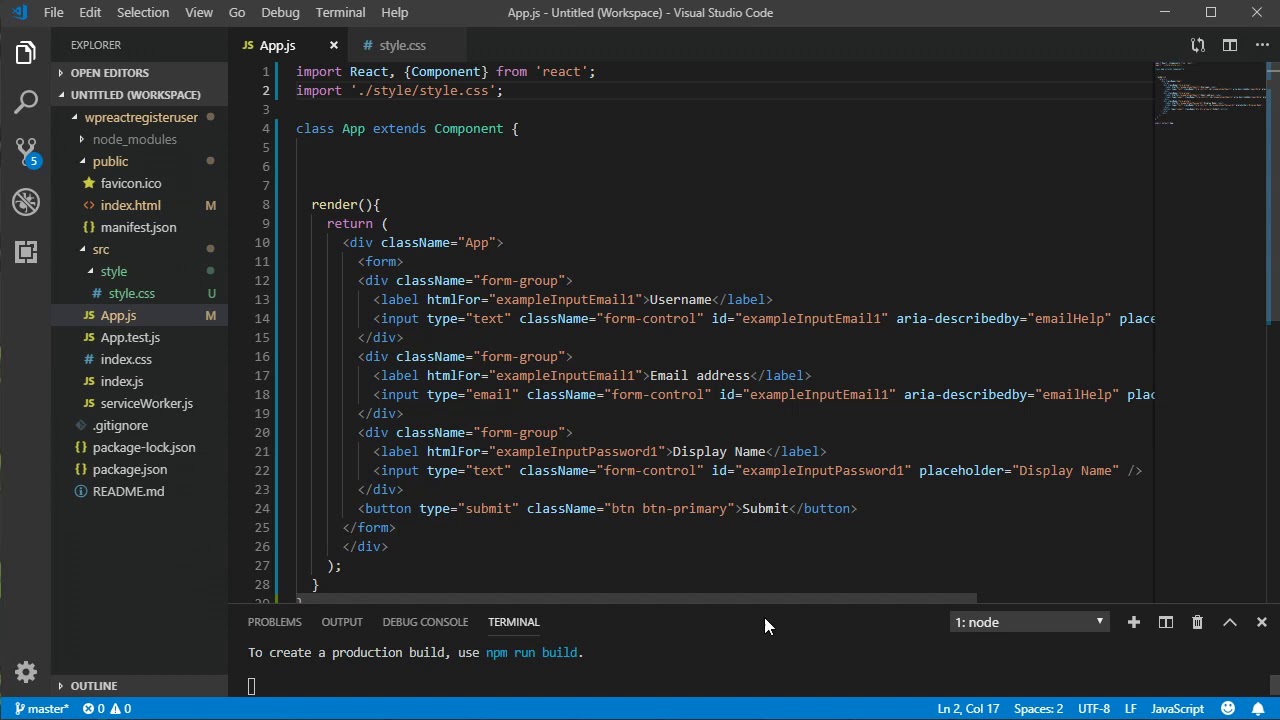Switch to the Output panel tab
The image size is (1280, 720).
(x=342, y=622)
